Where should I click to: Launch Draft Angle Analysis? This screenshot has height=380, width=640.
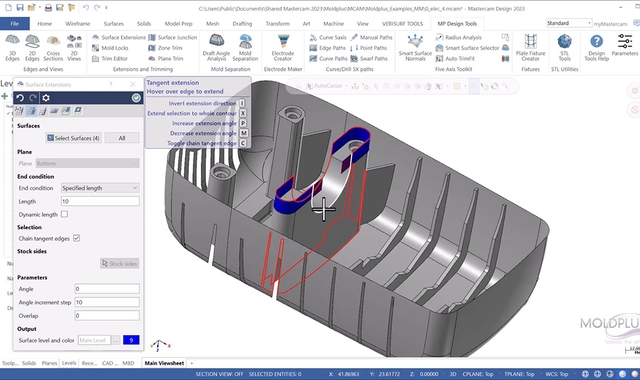pos(216,48)
